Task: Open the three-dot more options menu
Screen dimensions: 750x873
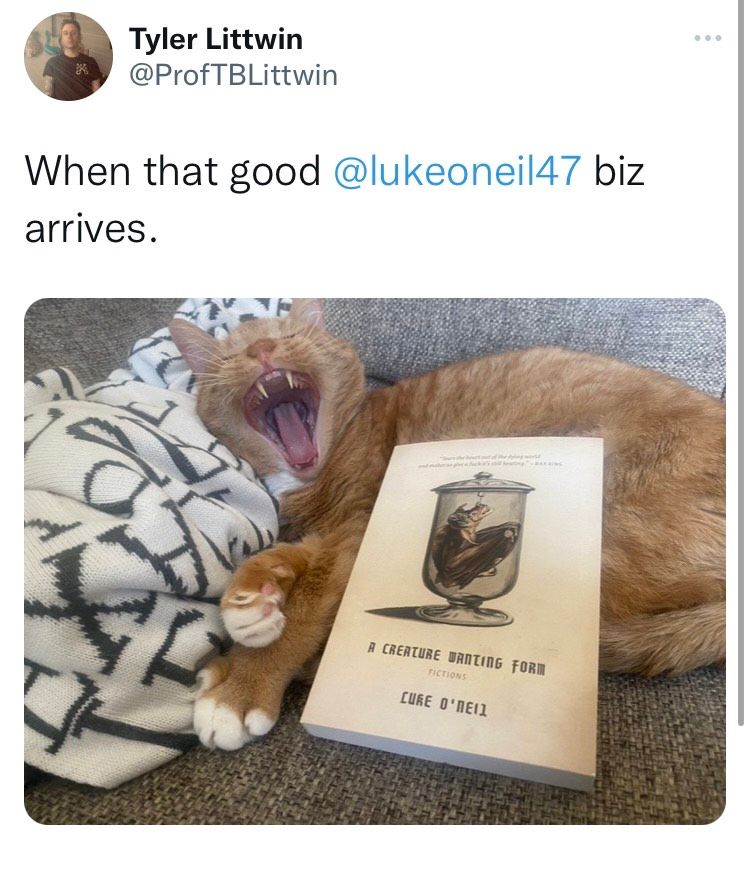Action: [708, 38]
